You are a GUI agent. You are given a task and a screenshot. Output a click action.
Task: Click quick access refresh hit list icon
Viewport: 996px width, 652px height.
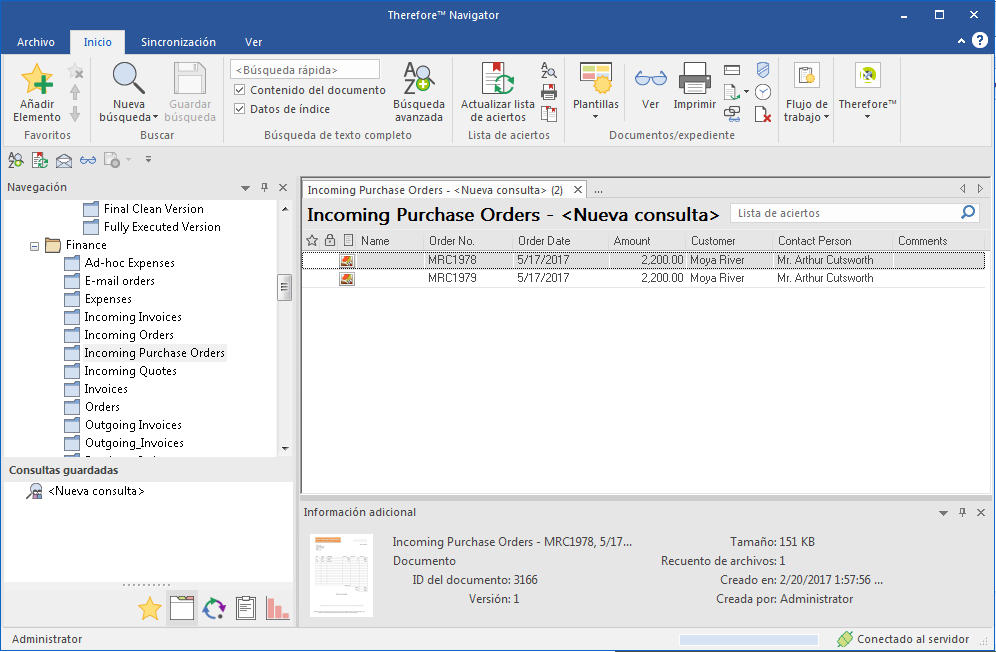(x=39, y=160)
